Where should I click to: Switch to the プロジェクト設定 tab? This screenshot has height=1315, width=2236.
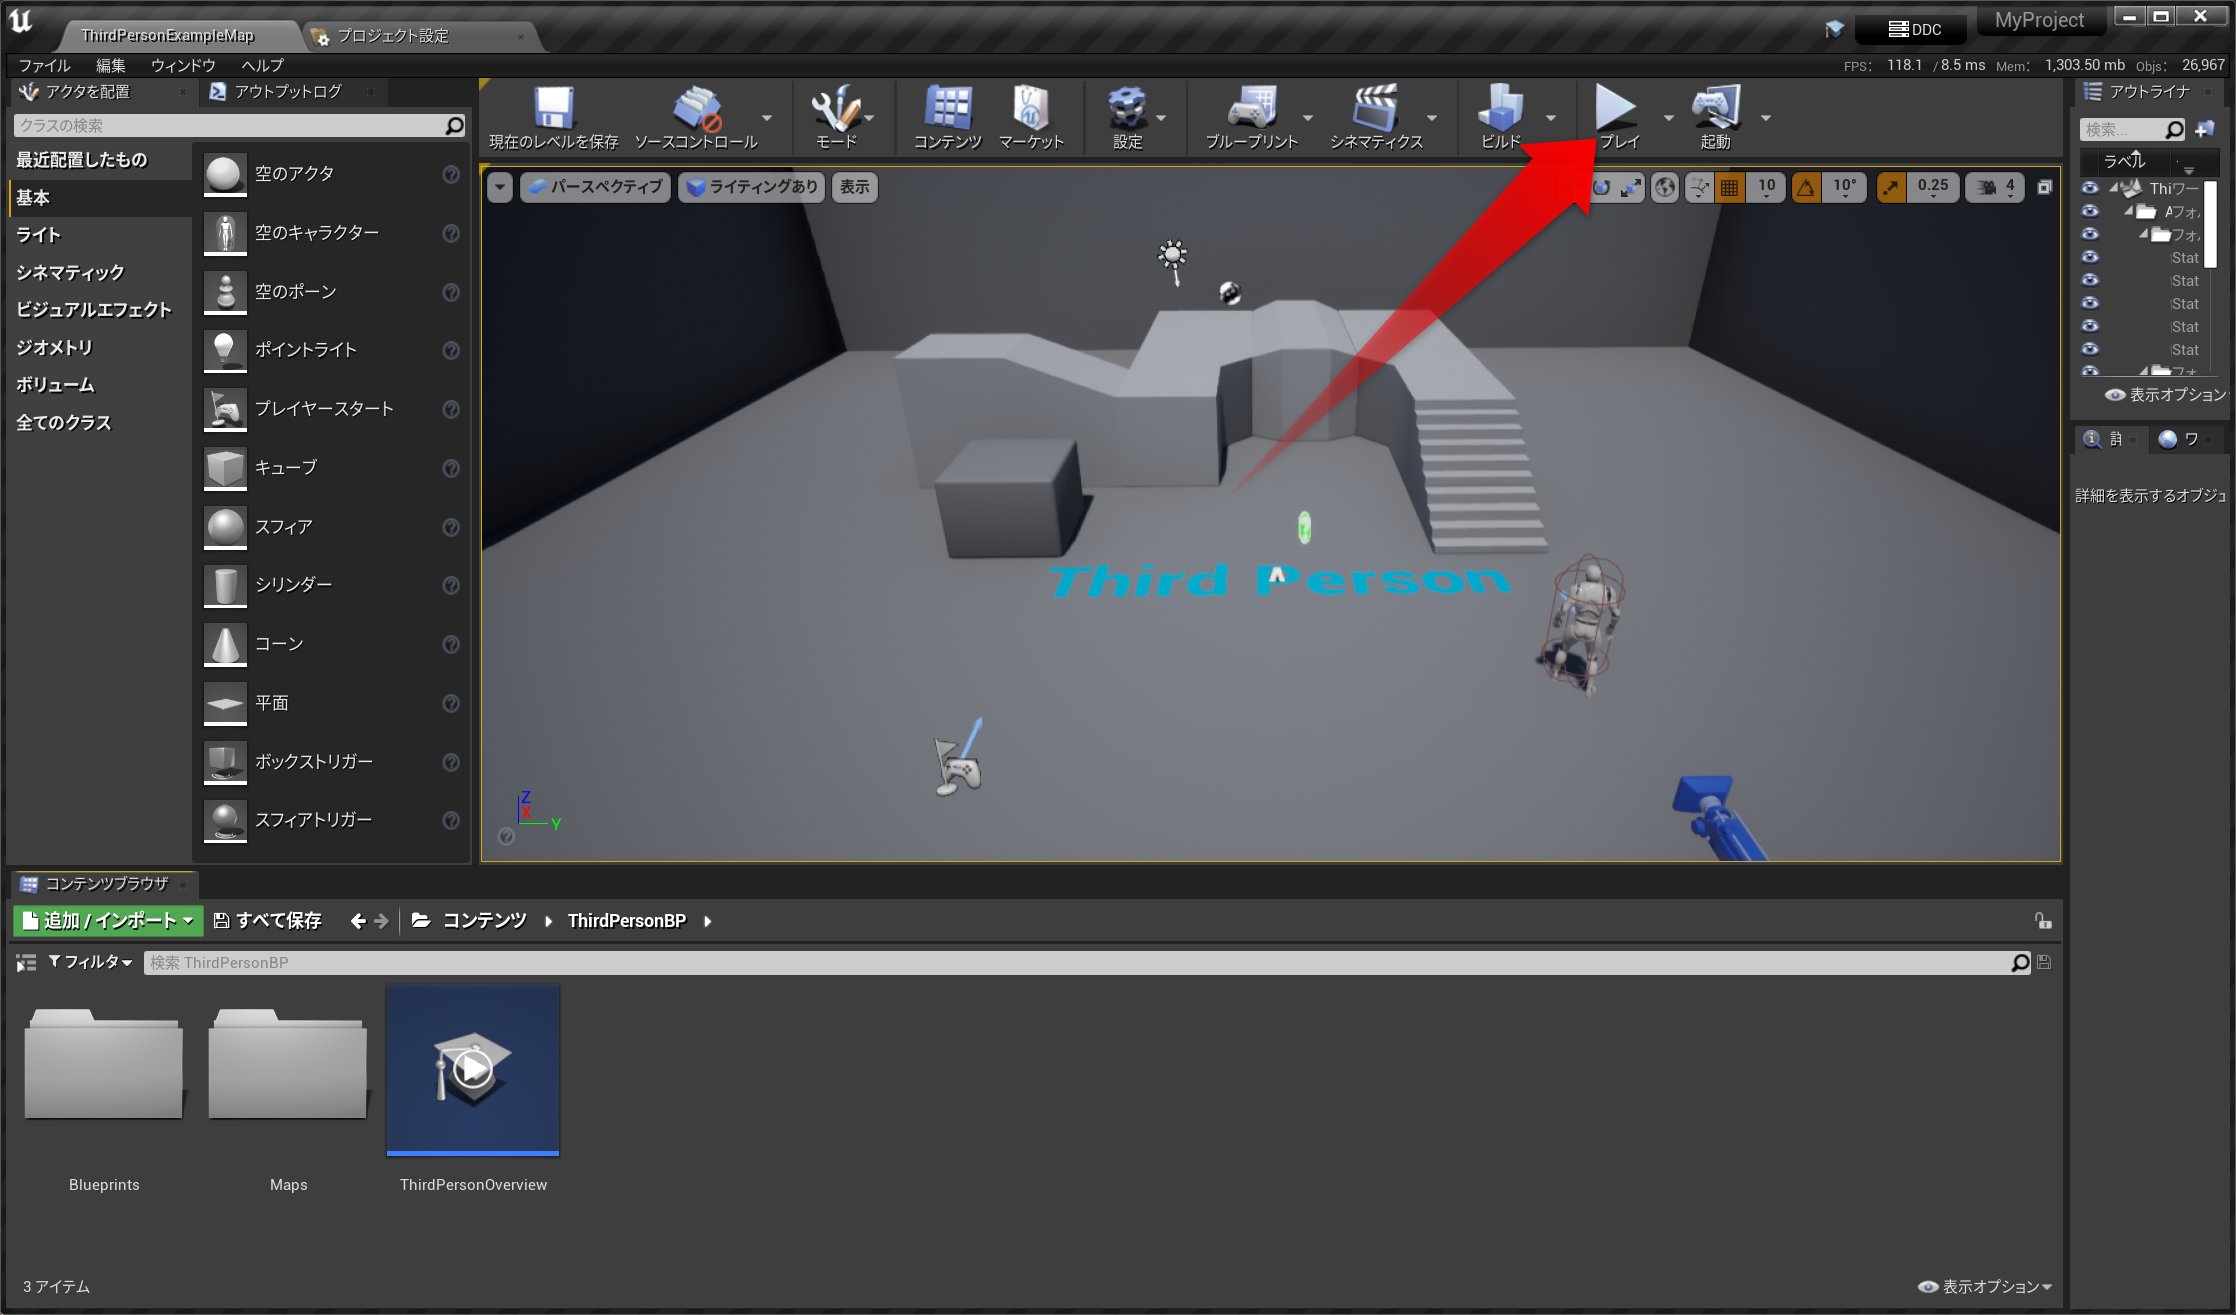(x=393, y=36)
